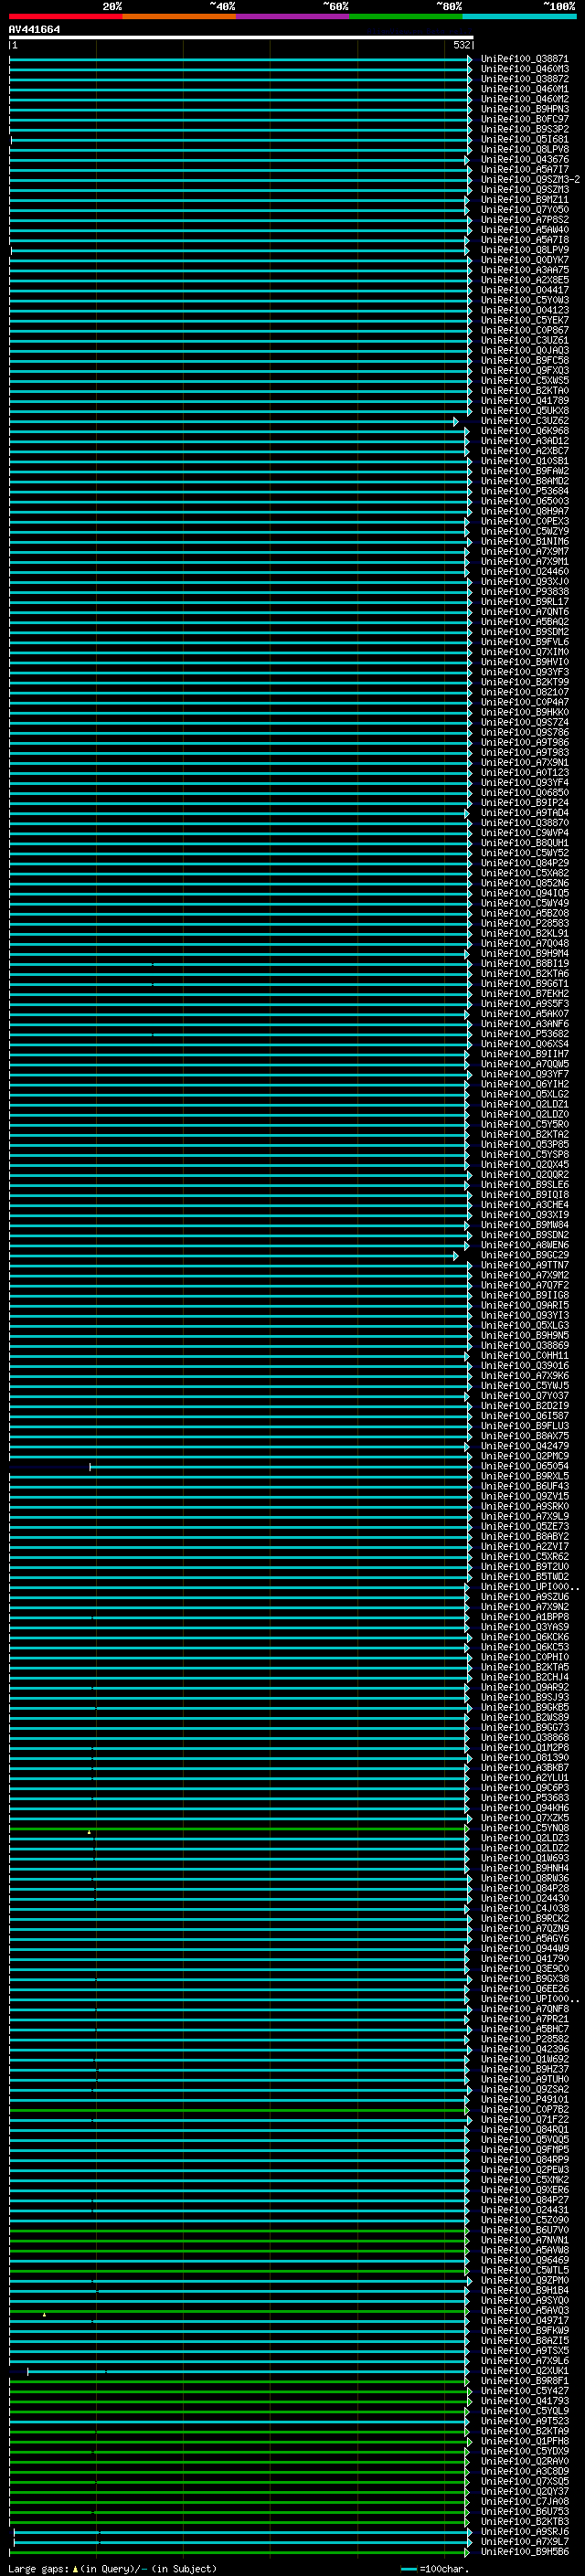Click hit label UniRef100_A3AA75
The height and width of the screenshot is (2576, 585).
(x=524, y=270)
